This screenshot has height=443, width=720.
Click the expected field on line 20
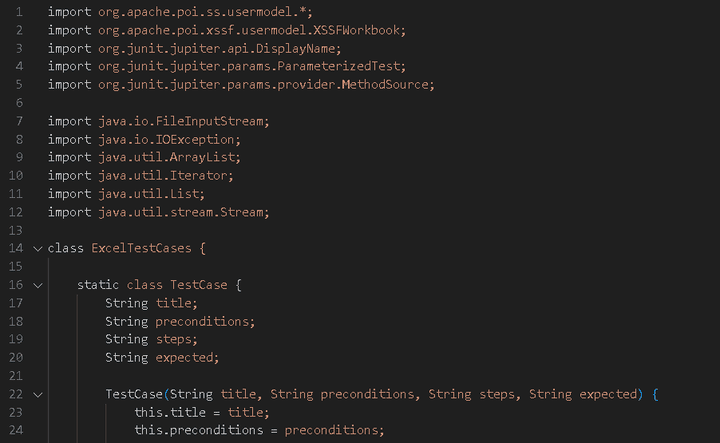pos(184,357)
